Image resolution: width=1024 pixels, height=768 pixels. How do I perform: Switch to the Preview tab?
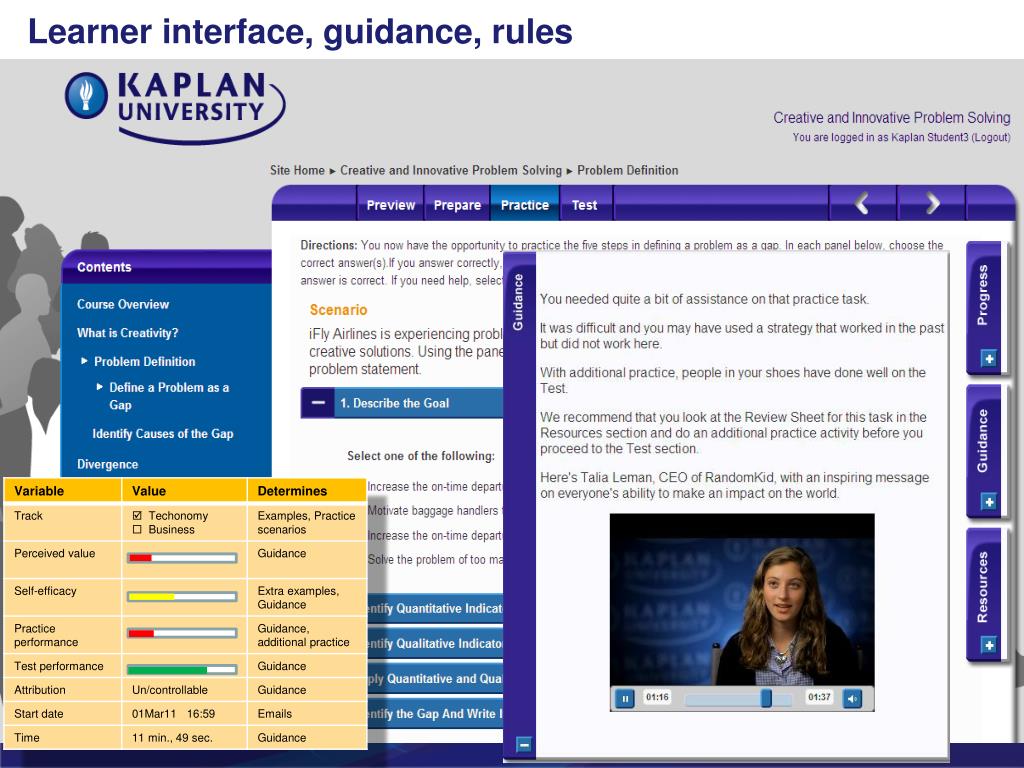[x=391, y=204]
